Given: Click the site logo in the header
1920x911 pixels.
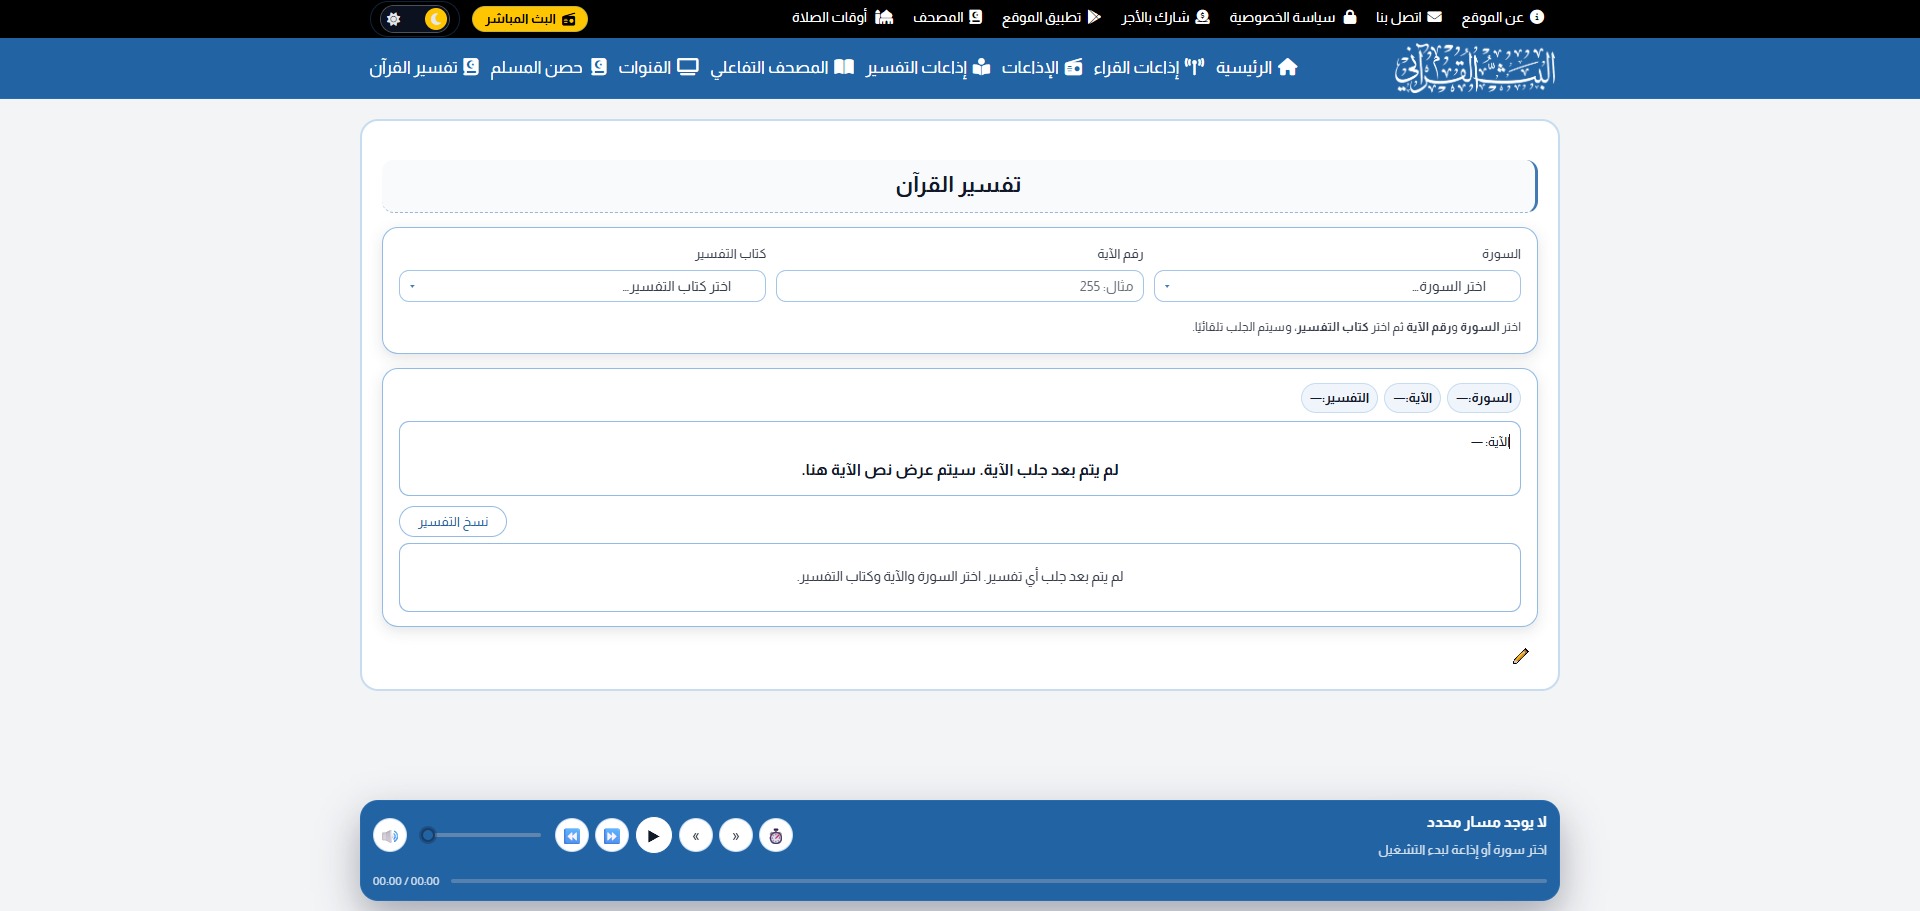Looking at the screenshot, I should 1475,68.
